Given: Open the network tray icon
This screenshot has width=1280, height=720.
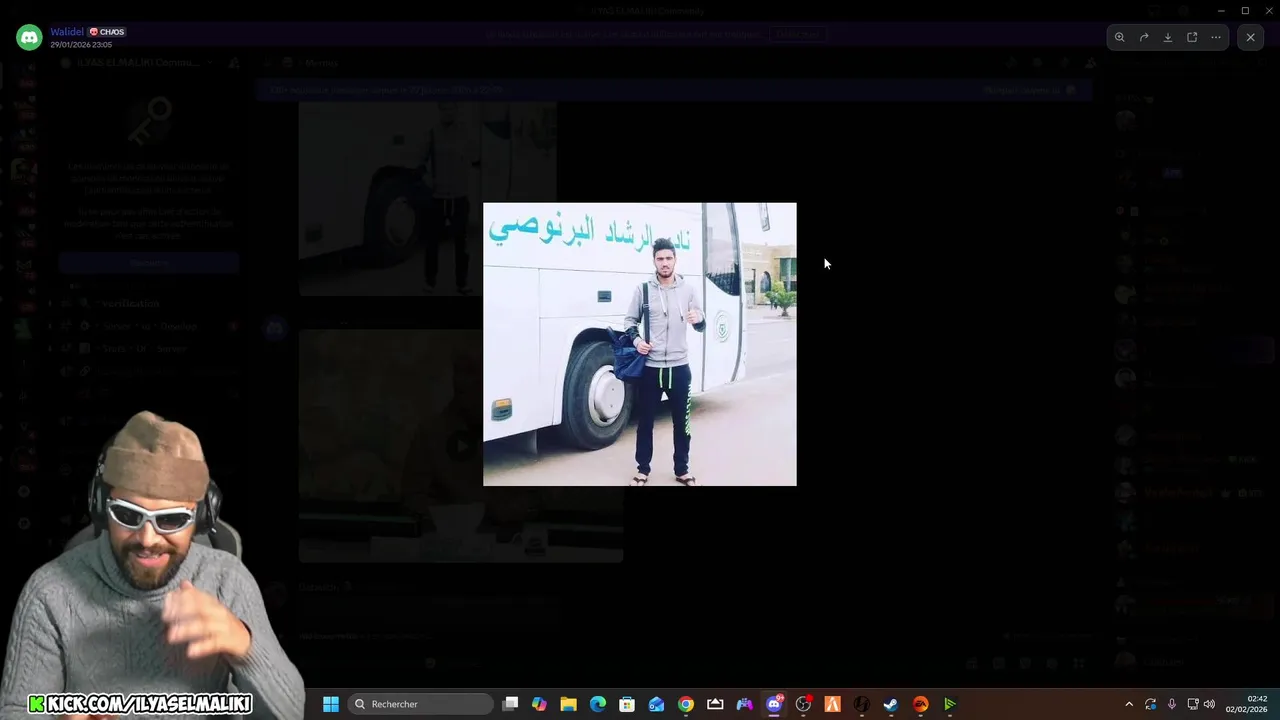Looking at the screenshot, I should [x=1193, y=704].
